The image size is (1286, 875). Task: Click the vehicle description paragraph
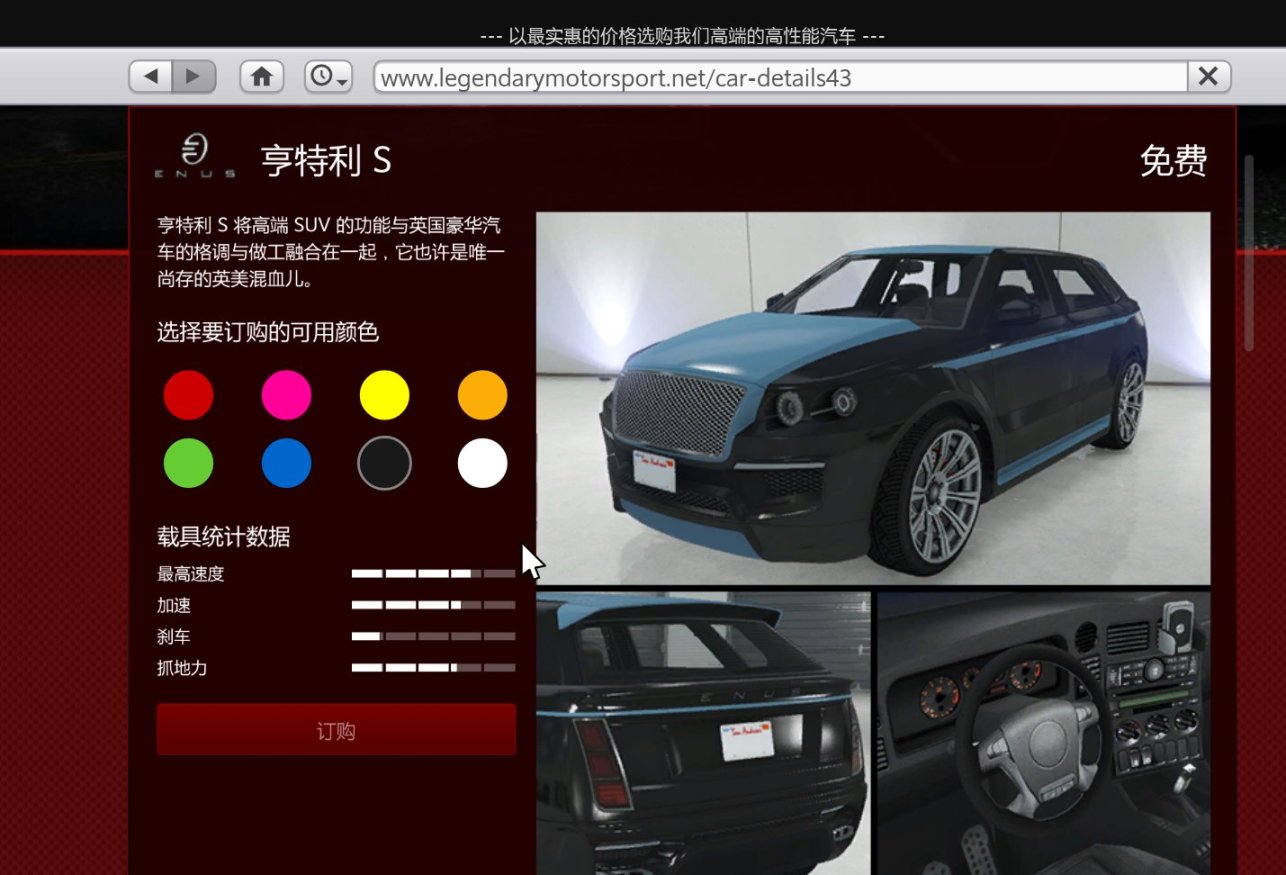331,252
